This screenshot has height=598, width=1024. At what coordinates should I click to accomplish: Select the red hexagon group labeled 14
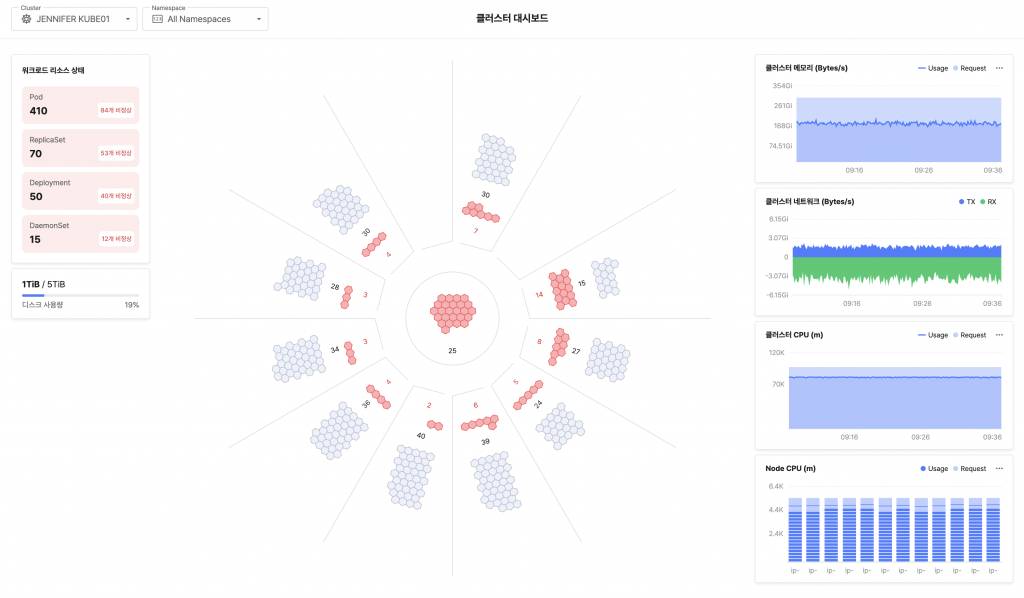click(562, 289)
